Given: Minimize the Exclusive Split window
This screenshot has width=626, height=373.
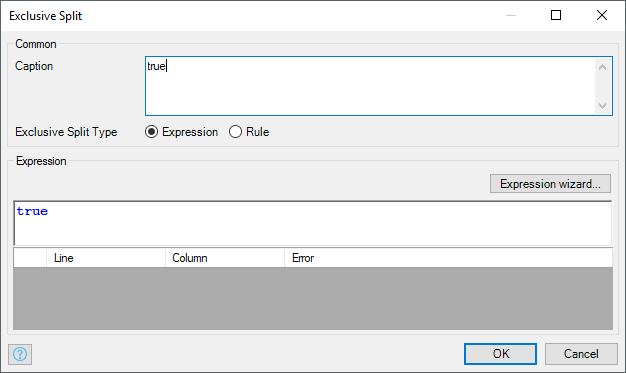Looking at the screenshot, I should click(511, 15).
